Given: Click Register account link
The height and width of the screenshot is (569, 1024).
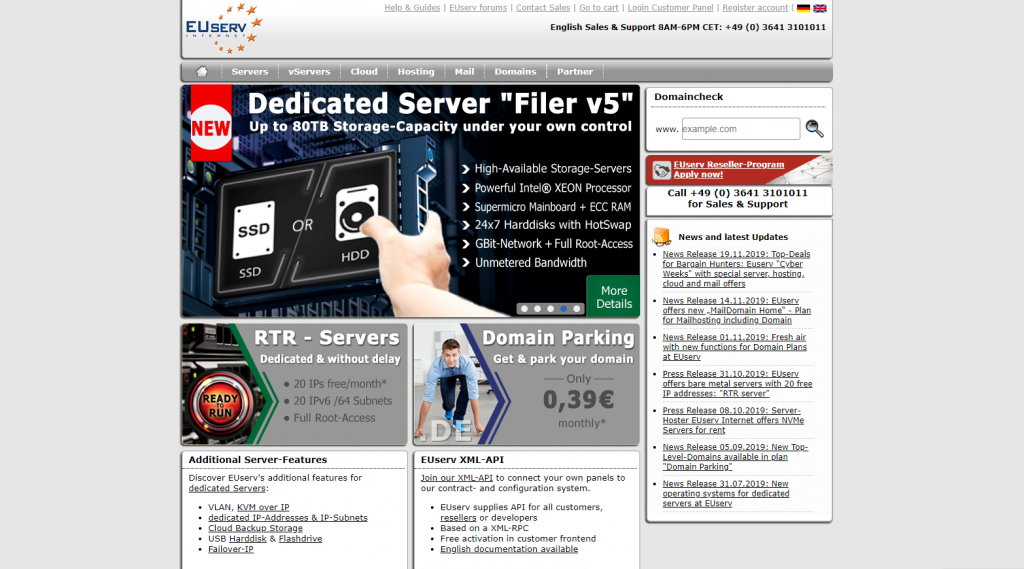Looking at the screenshot, I should (755, 8).
